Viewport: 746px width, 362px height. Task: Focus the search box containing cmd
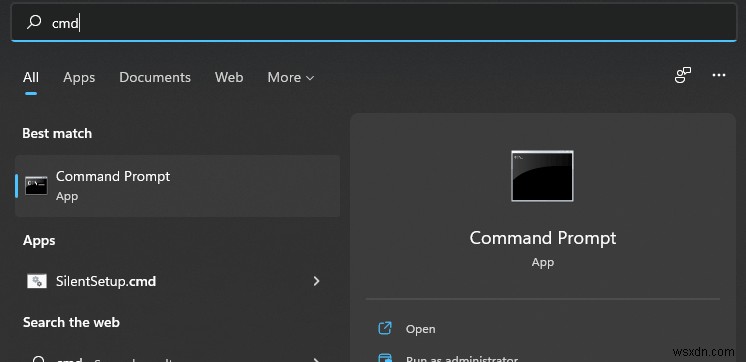374,22
